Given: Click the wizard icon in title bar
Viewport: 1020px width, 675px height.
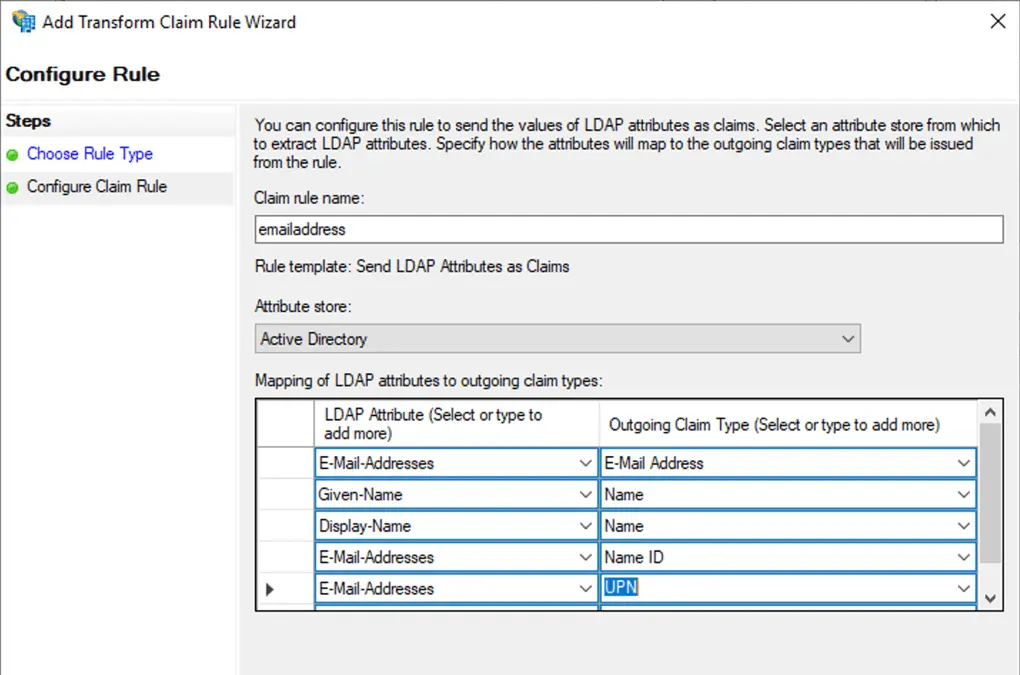Looking at the screenshot, I should [x=22, y=21].
